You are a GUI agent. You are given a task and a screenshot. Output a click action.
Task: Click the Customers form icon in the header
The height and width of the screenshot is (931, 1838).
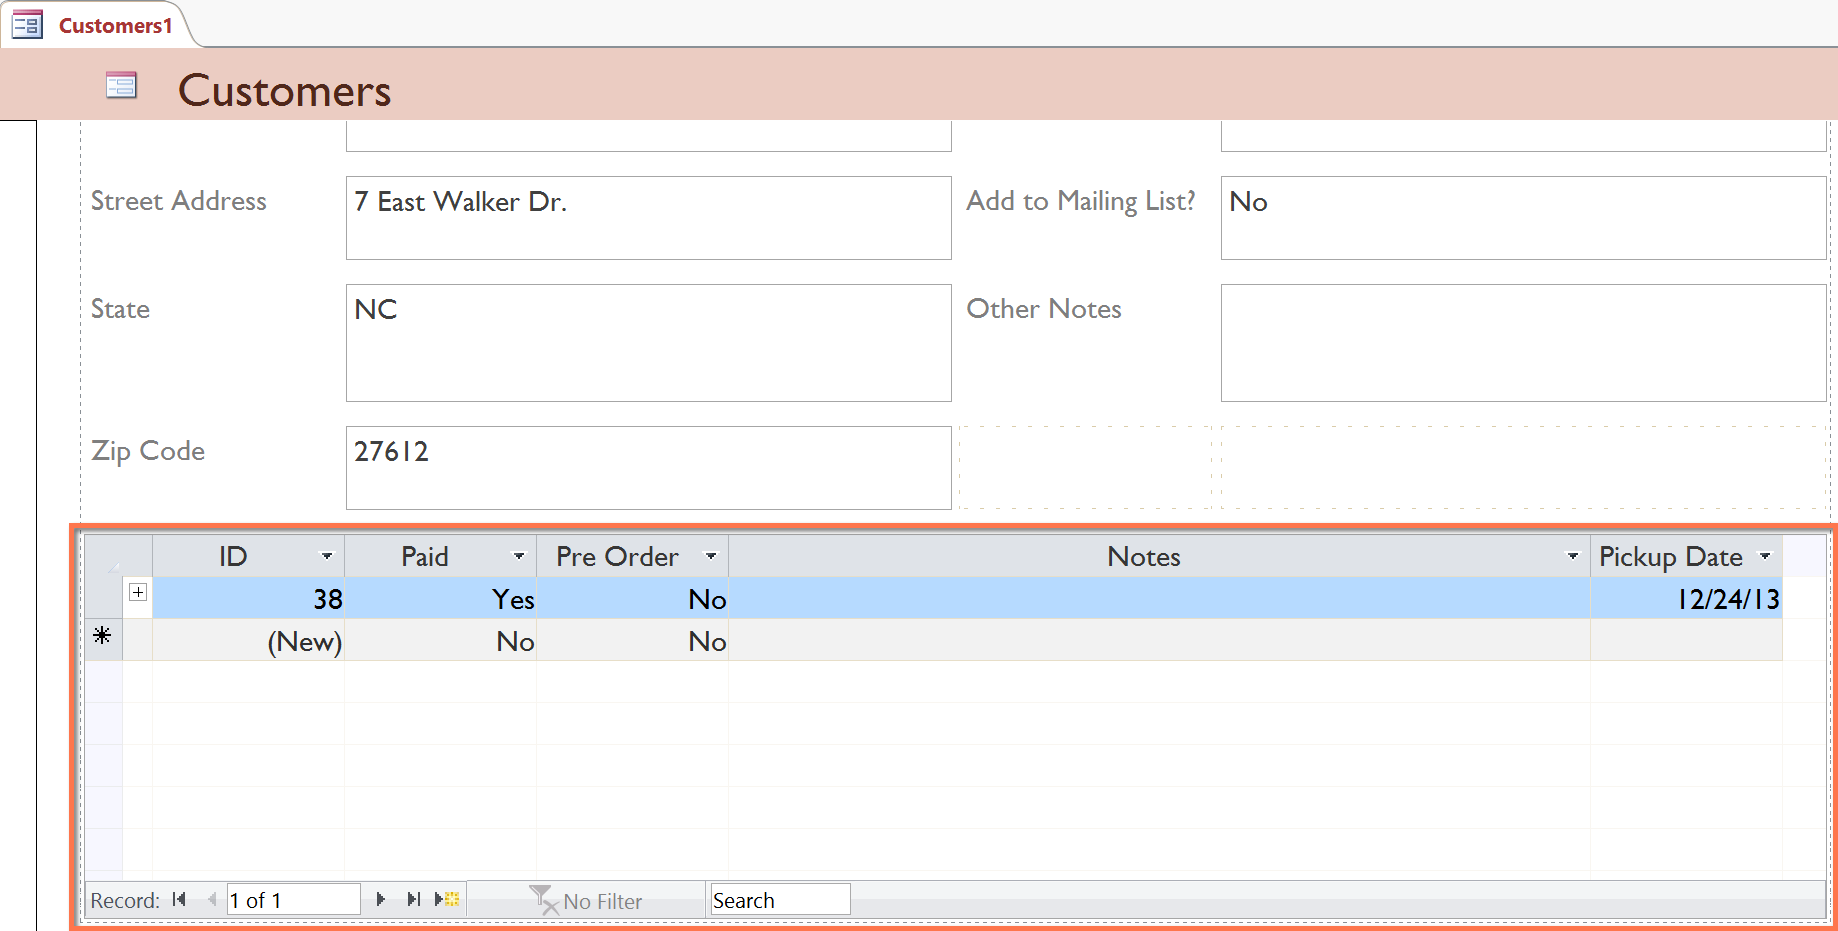pos(121,85)
